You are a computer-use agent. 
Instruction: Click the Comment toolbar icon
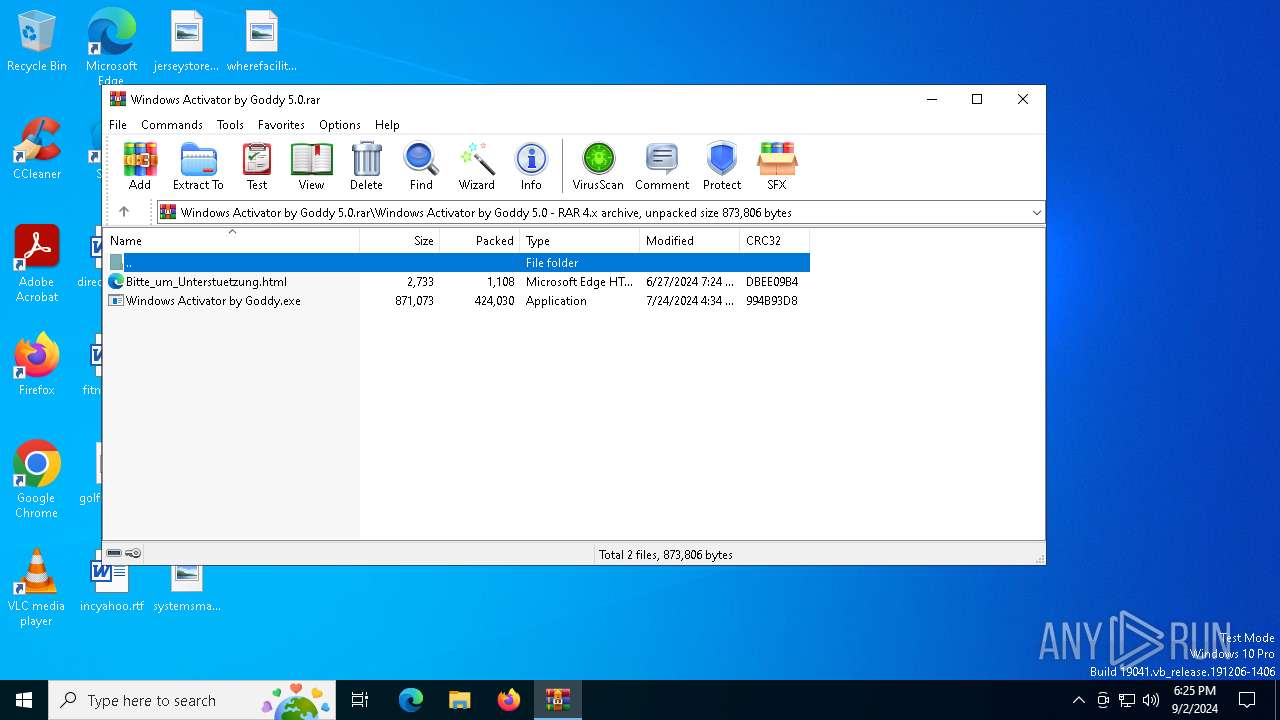pos(662,166)
